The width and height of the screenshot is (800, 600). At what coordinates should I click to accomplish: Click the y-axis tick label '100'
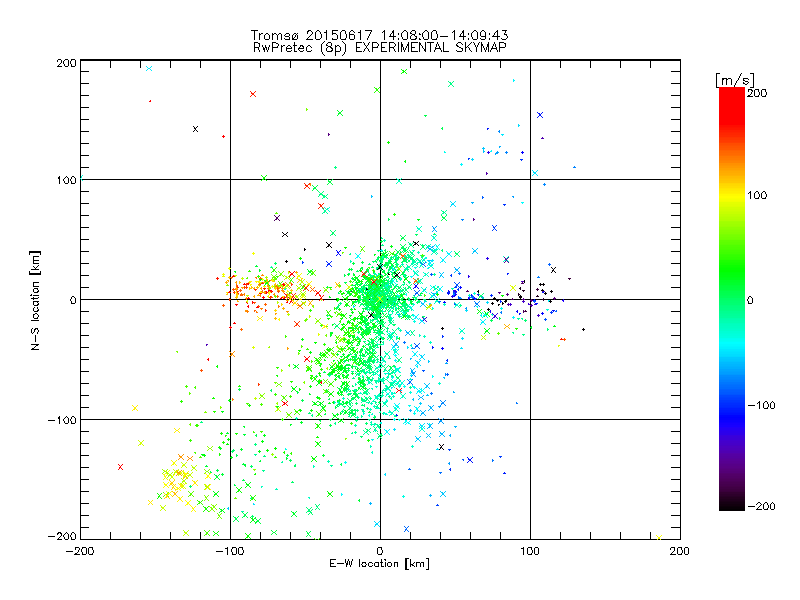point(66,180)
